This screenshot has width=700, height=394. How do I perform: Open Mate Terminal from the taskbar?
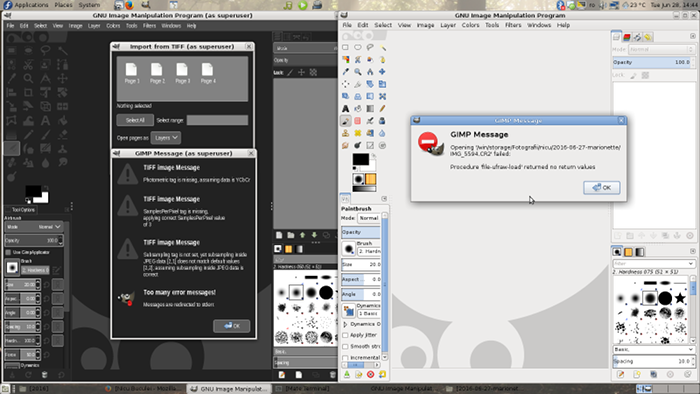(x=307, y=389)
